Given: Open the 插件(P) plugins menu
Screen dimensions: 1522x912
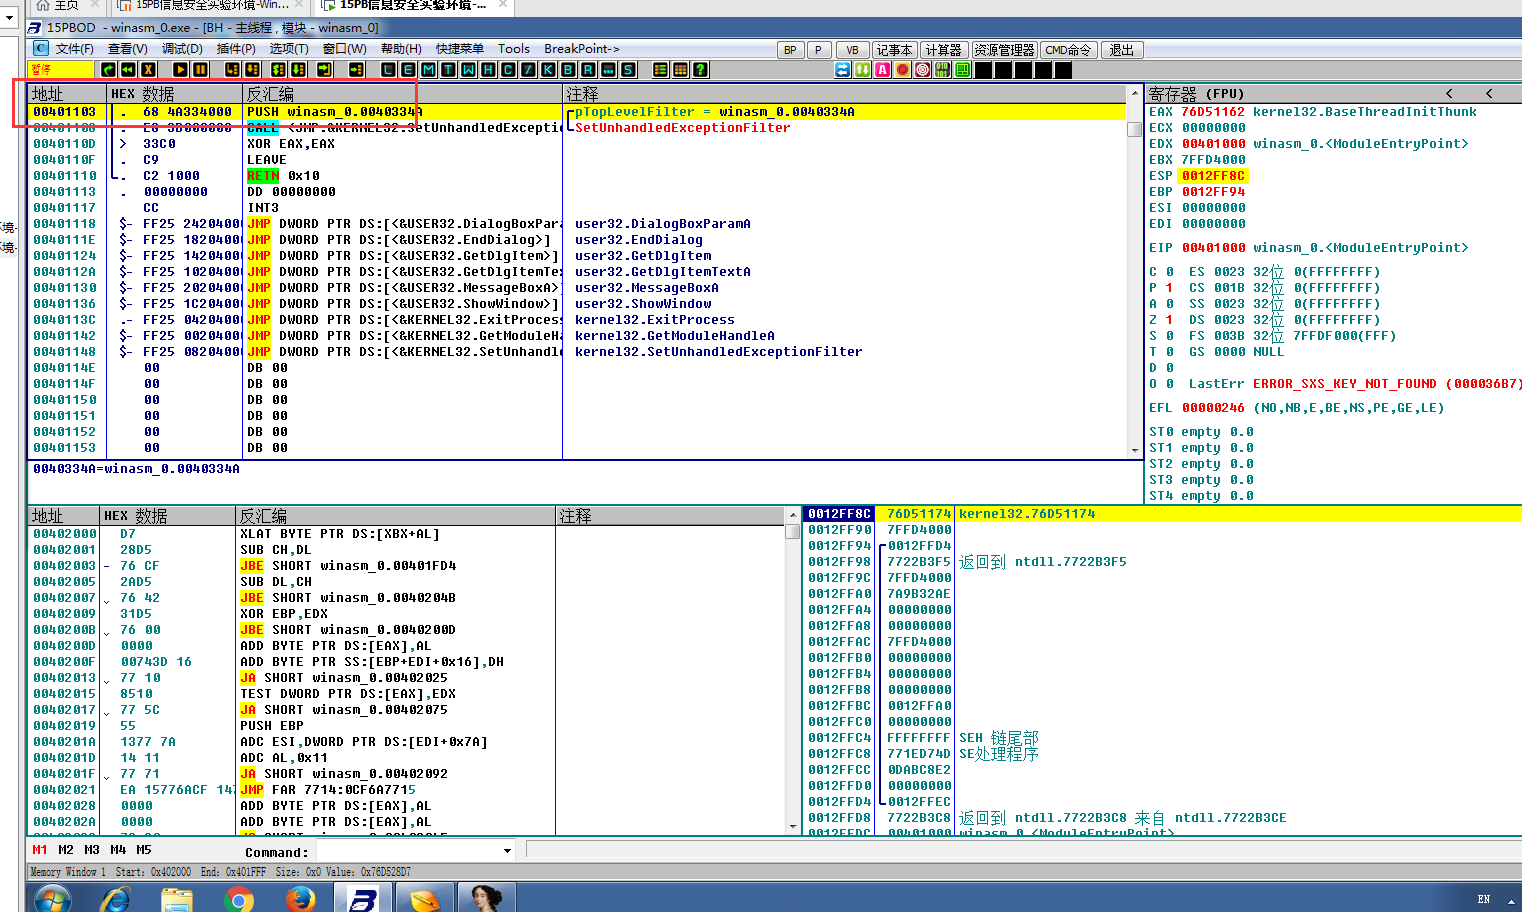Looking at the screenshot, I should click(x=236, y=49).
